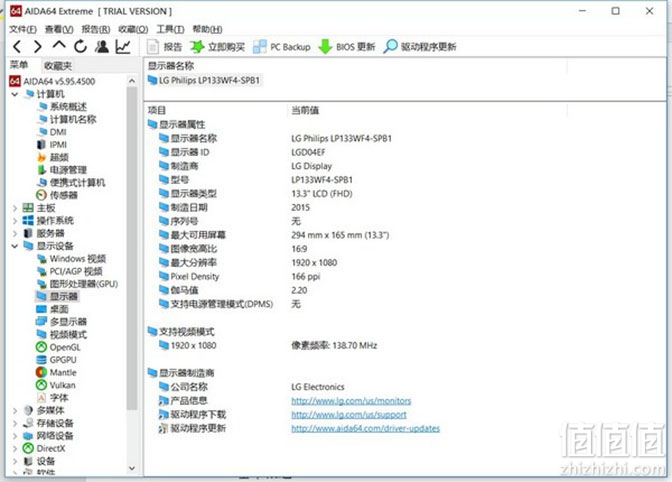Expand the 主板 tree node
Screen dimensions: 672x482
pyautogui.click(x=15, y=208)
